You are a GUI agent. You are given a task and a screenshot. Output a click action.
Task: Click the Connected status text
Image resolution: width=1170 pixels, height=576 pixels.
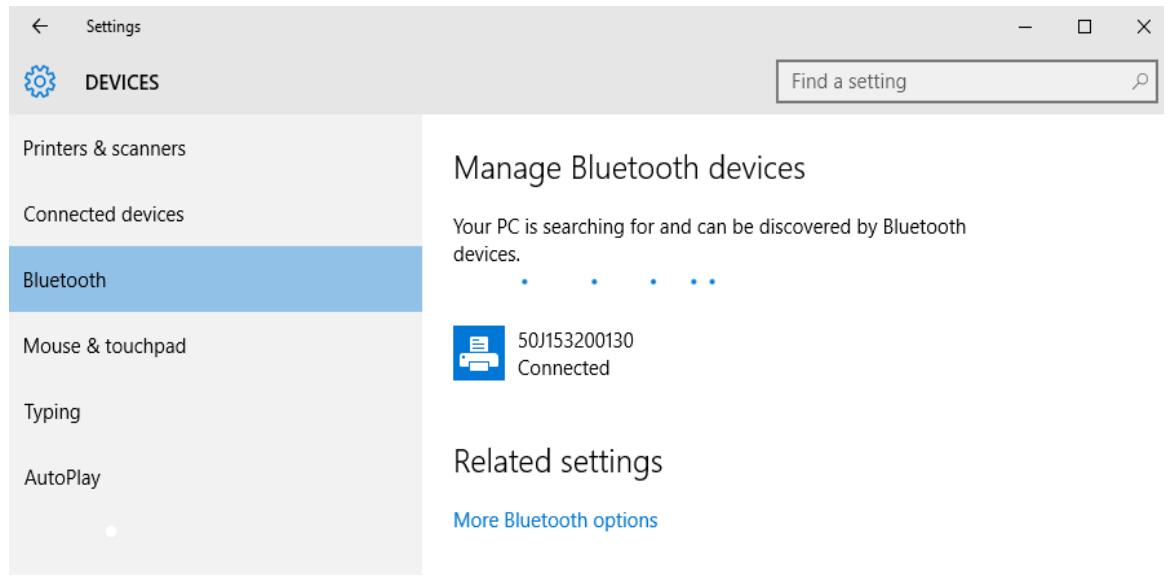pyautogui.click(x=563, y=368)
